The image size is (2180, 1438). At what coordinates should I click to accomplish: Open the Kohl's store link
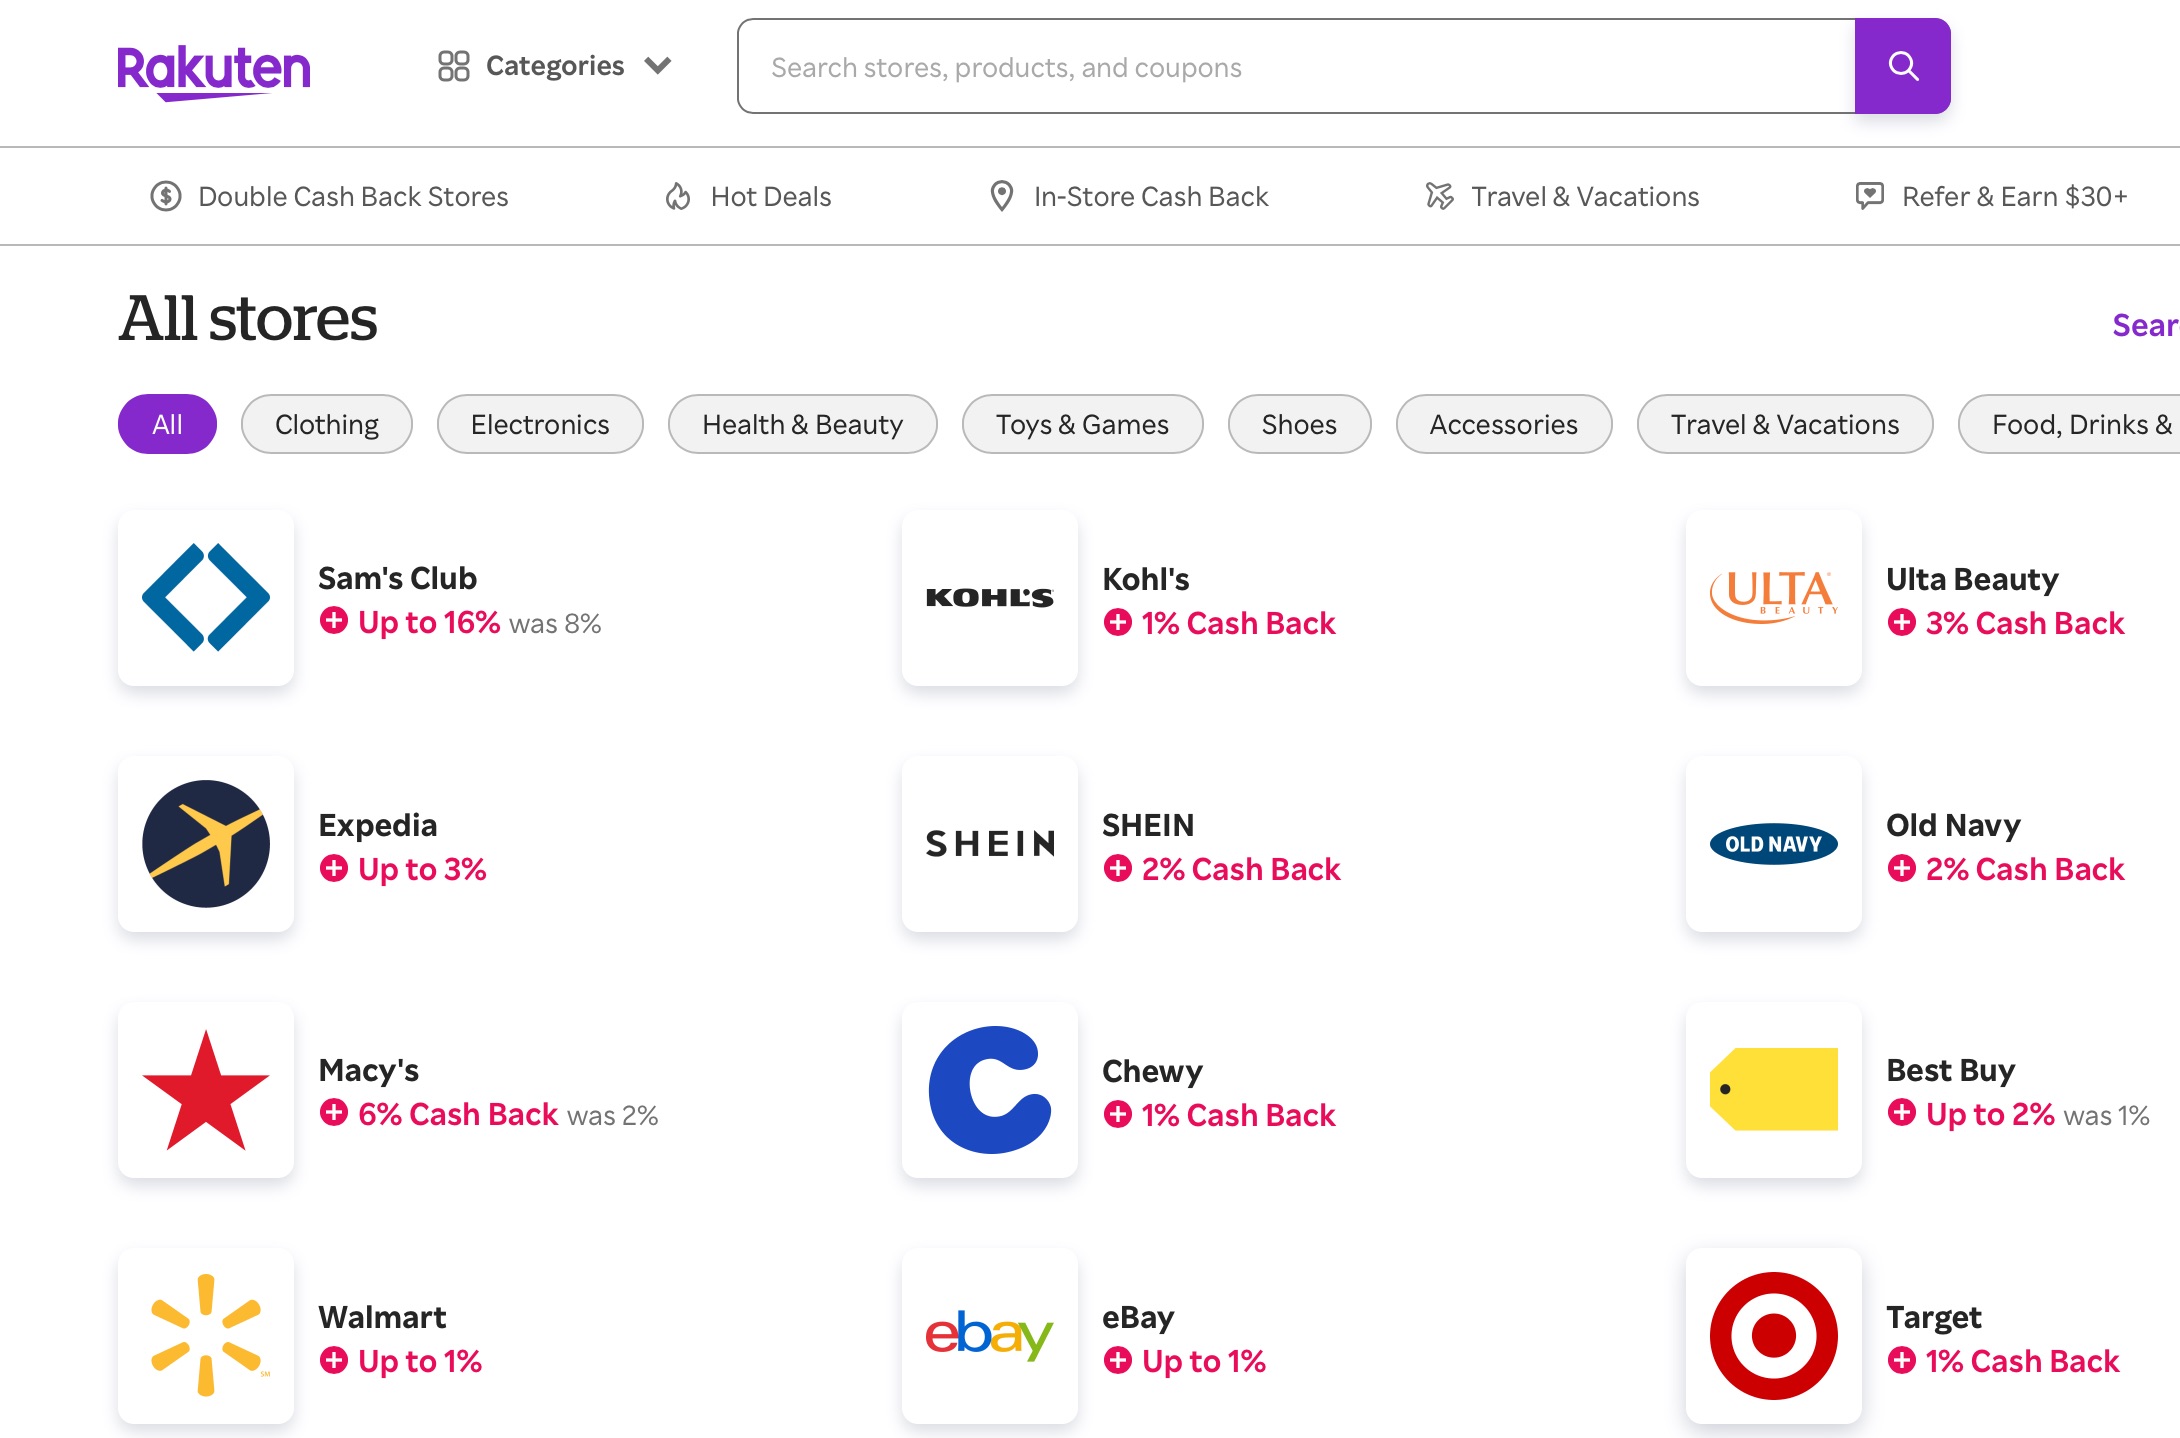pos(1145,579)
